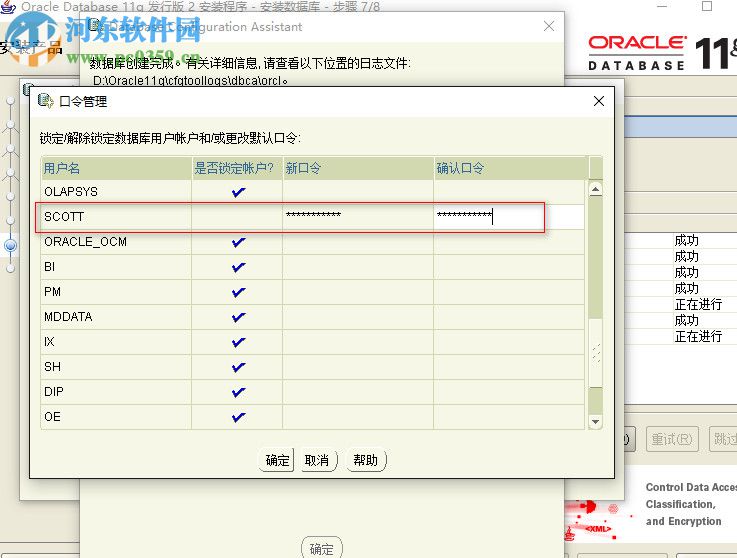Toggle the PM account lock checkmark
The height and width of the screenshot is (558, 737).
point(238,292)
